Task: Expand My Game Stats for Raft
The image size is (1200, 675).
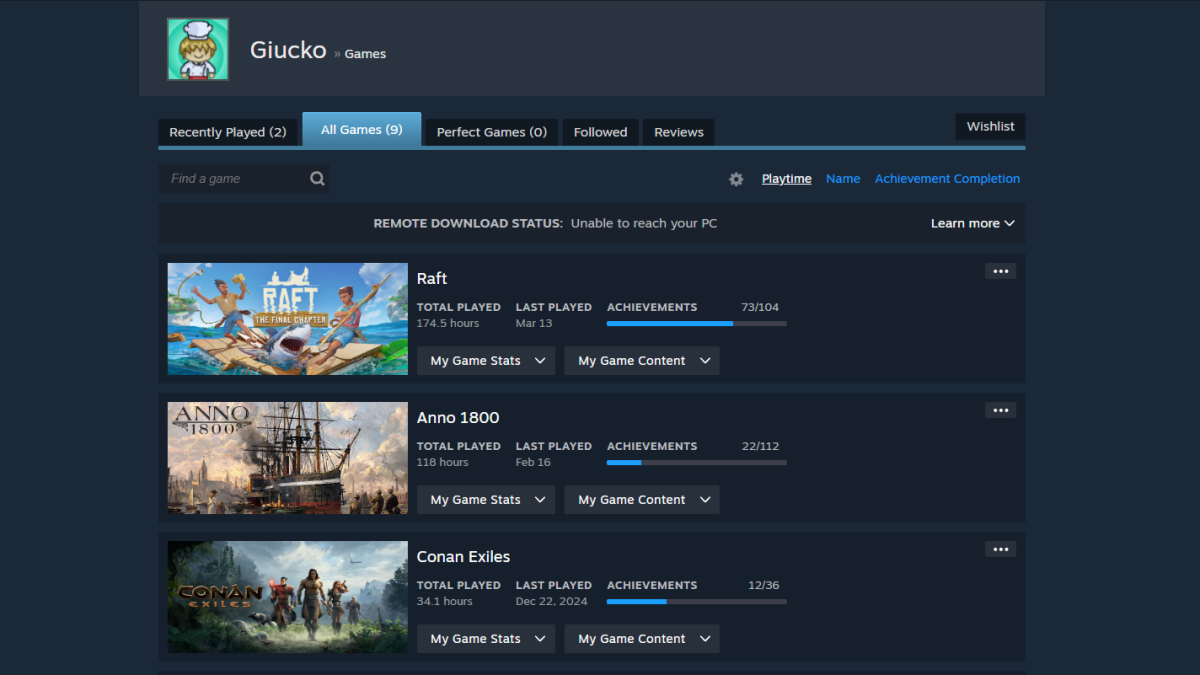Action: [x=486, y=361]
